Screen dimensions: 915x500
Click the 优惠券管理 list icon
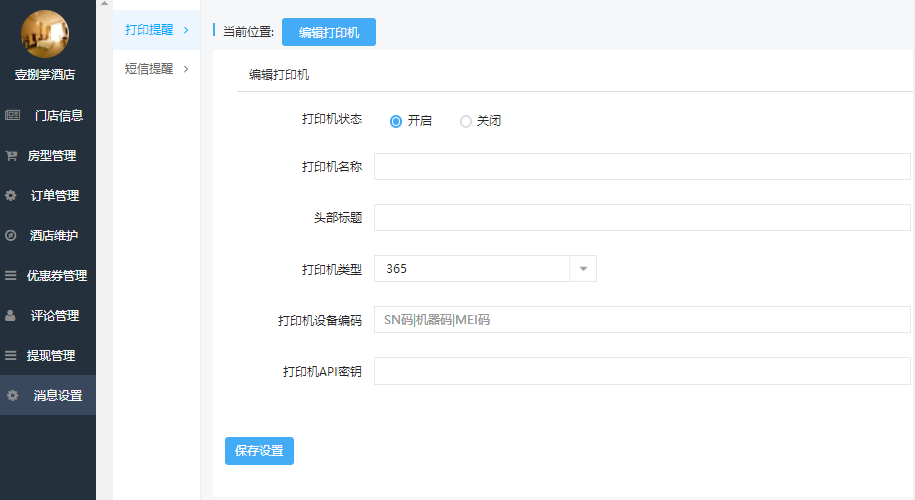(11, 275)
